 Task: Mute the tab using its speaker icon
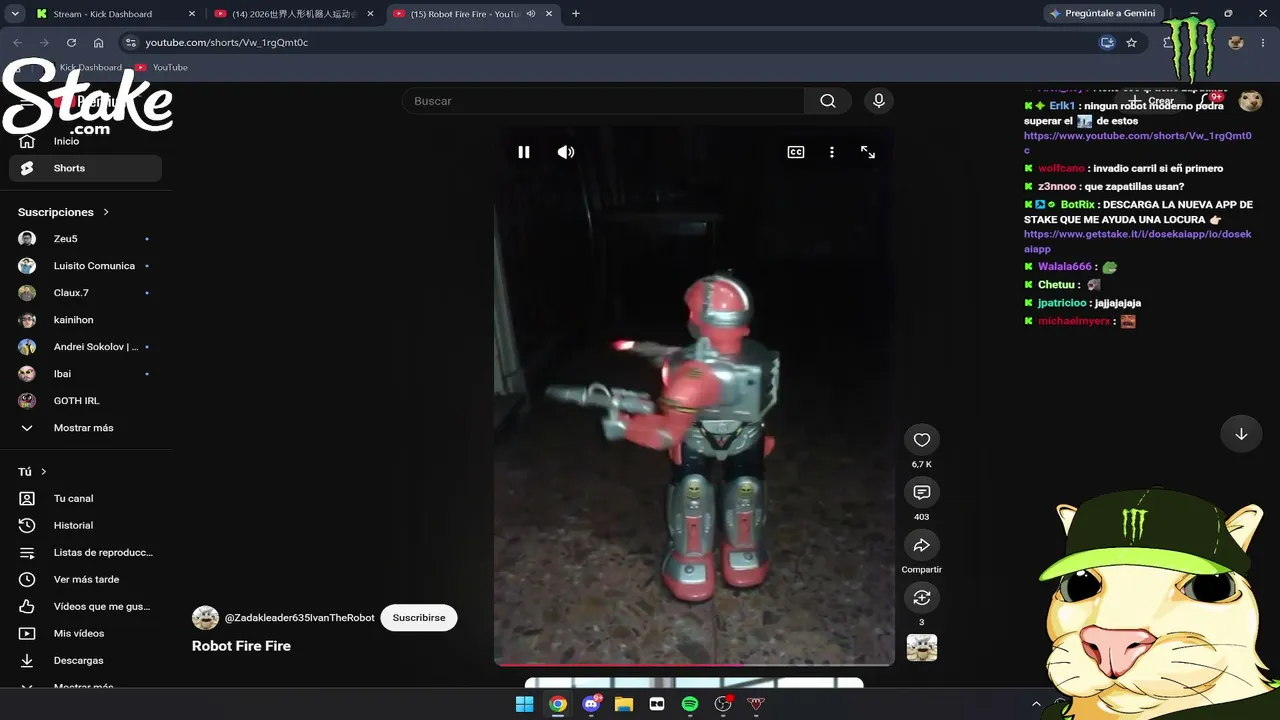click(530, 14)
